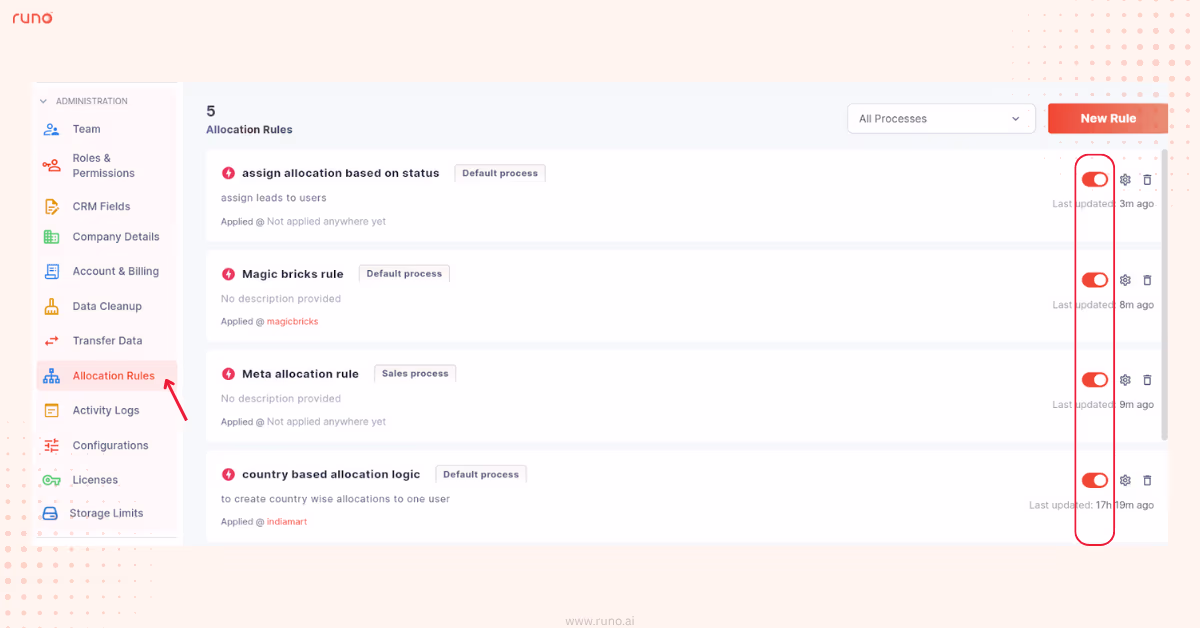Open the All Processes dropdown
The width and height of the screenshot is (1200, 628).
tap(940, 118)
